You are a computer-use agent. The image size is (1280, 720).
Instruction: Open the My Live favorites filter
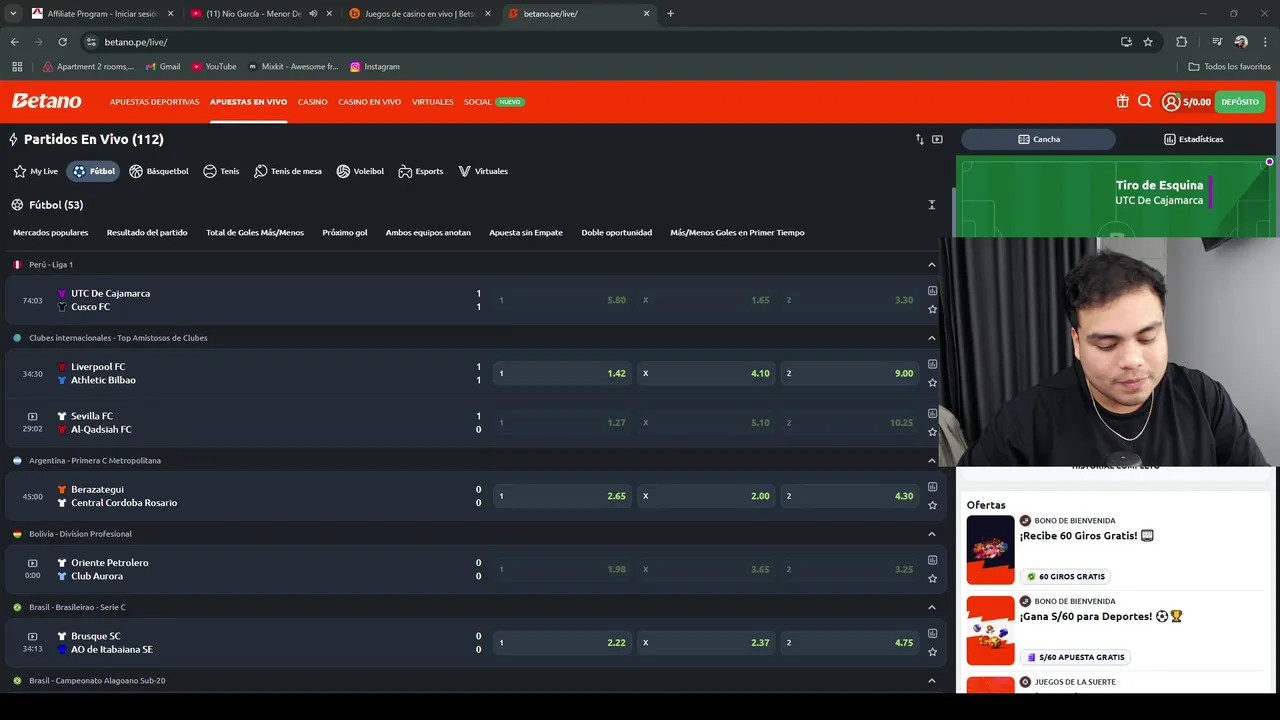click(x=36, y=171)
